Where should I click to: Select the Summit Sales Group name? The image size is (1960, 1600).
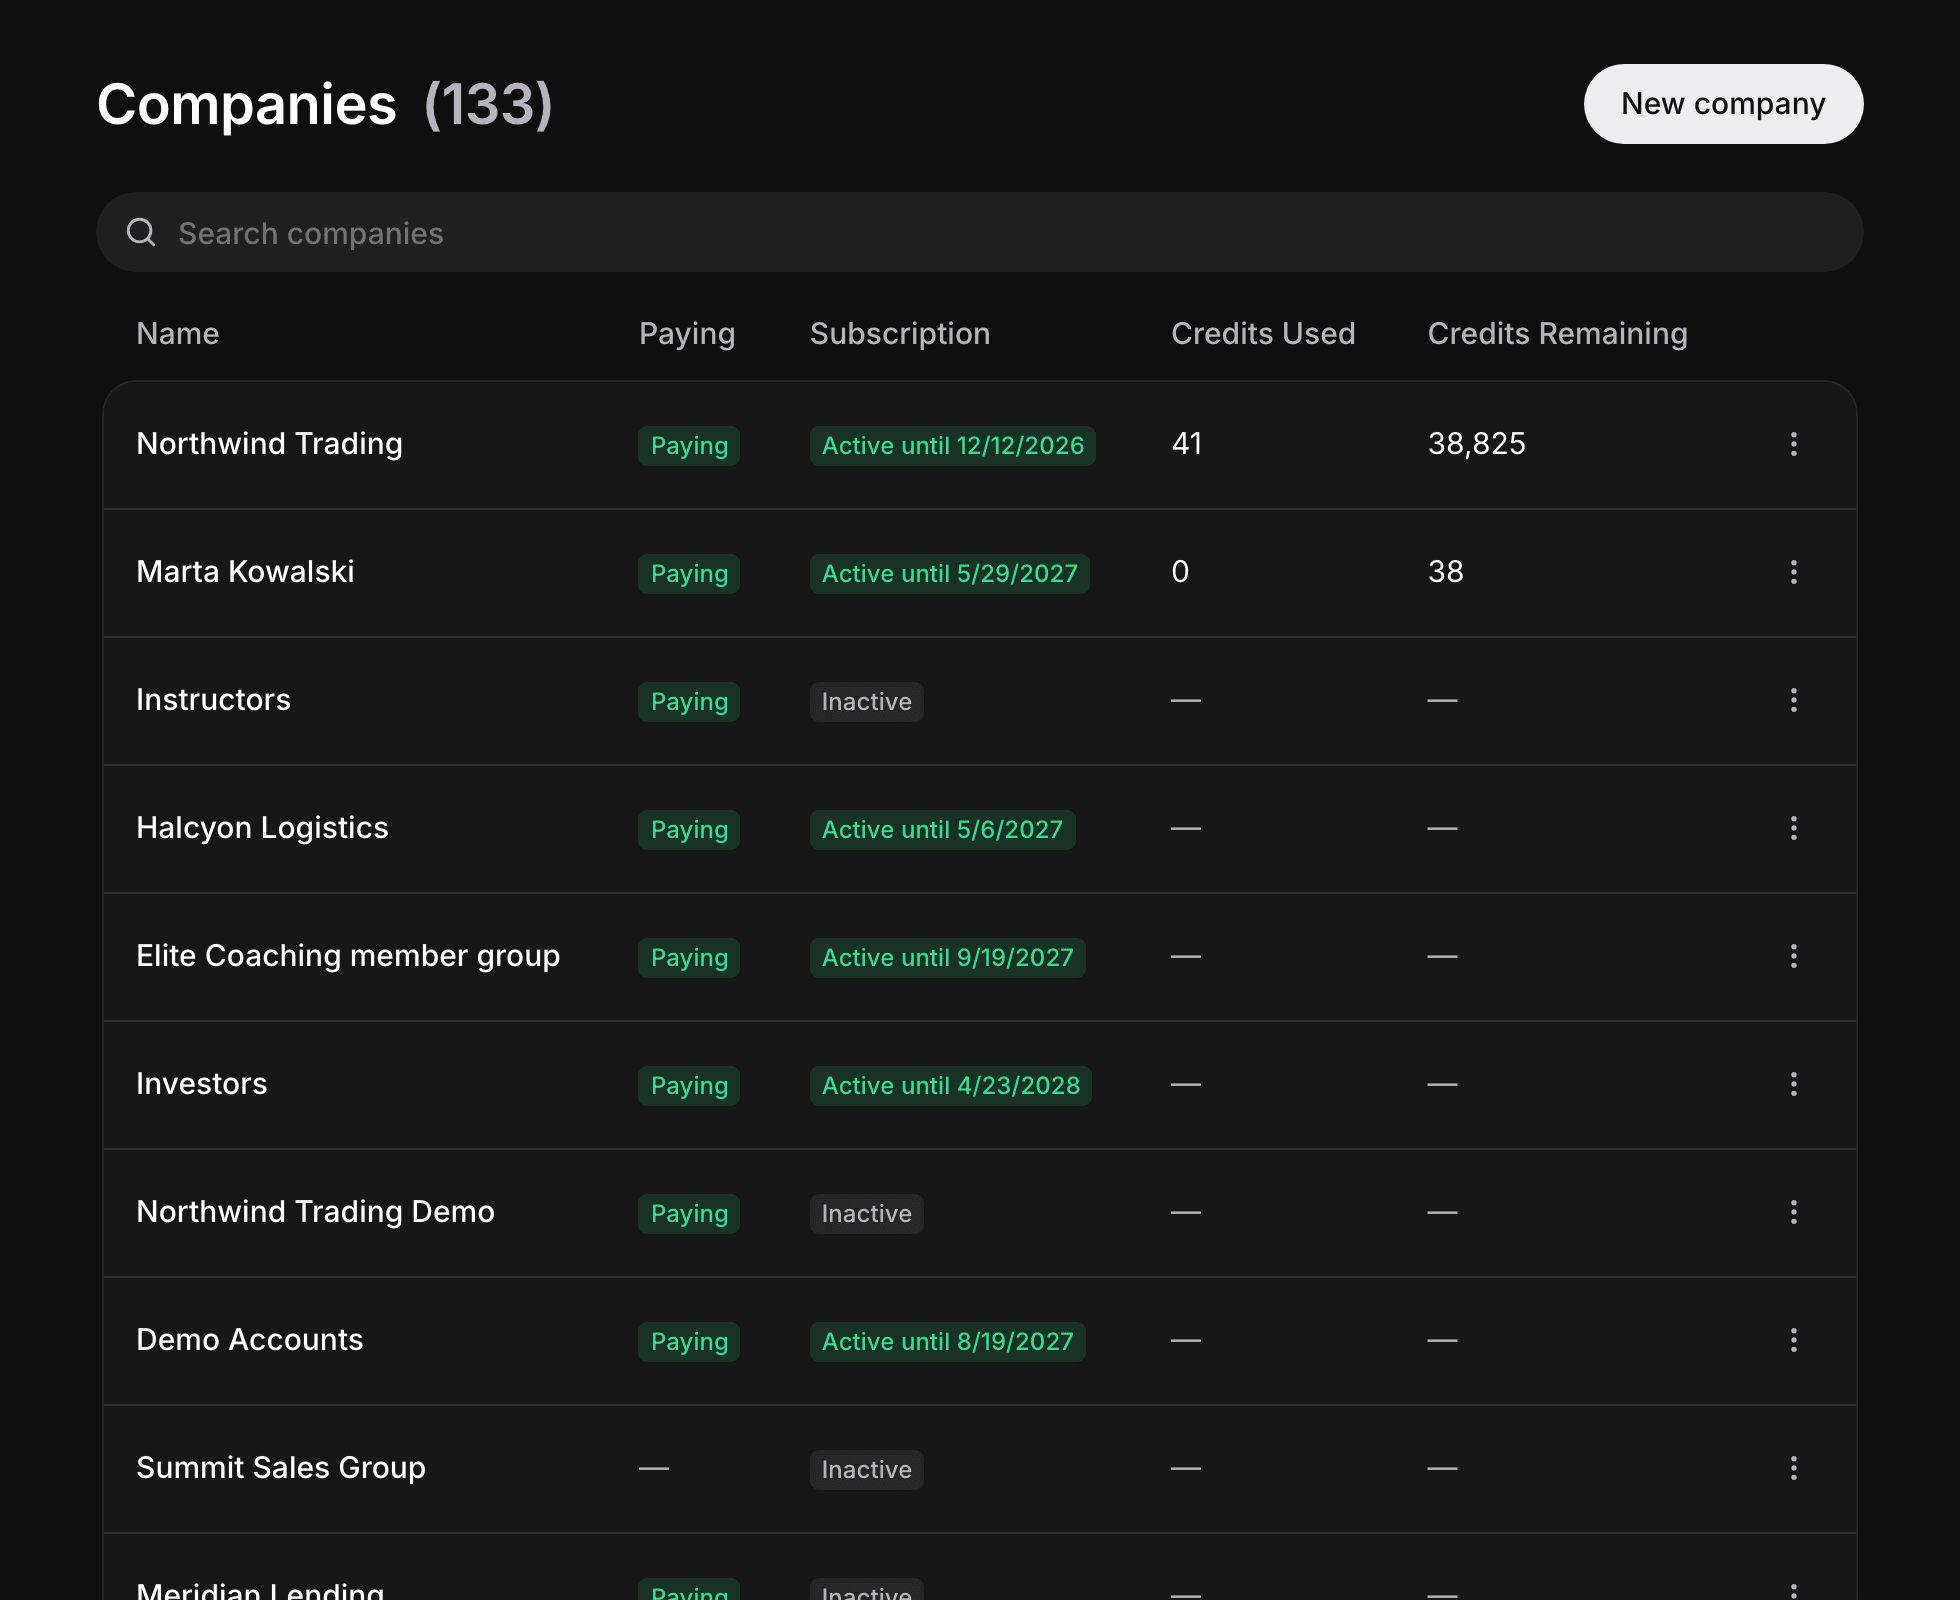pos(281,1468)
